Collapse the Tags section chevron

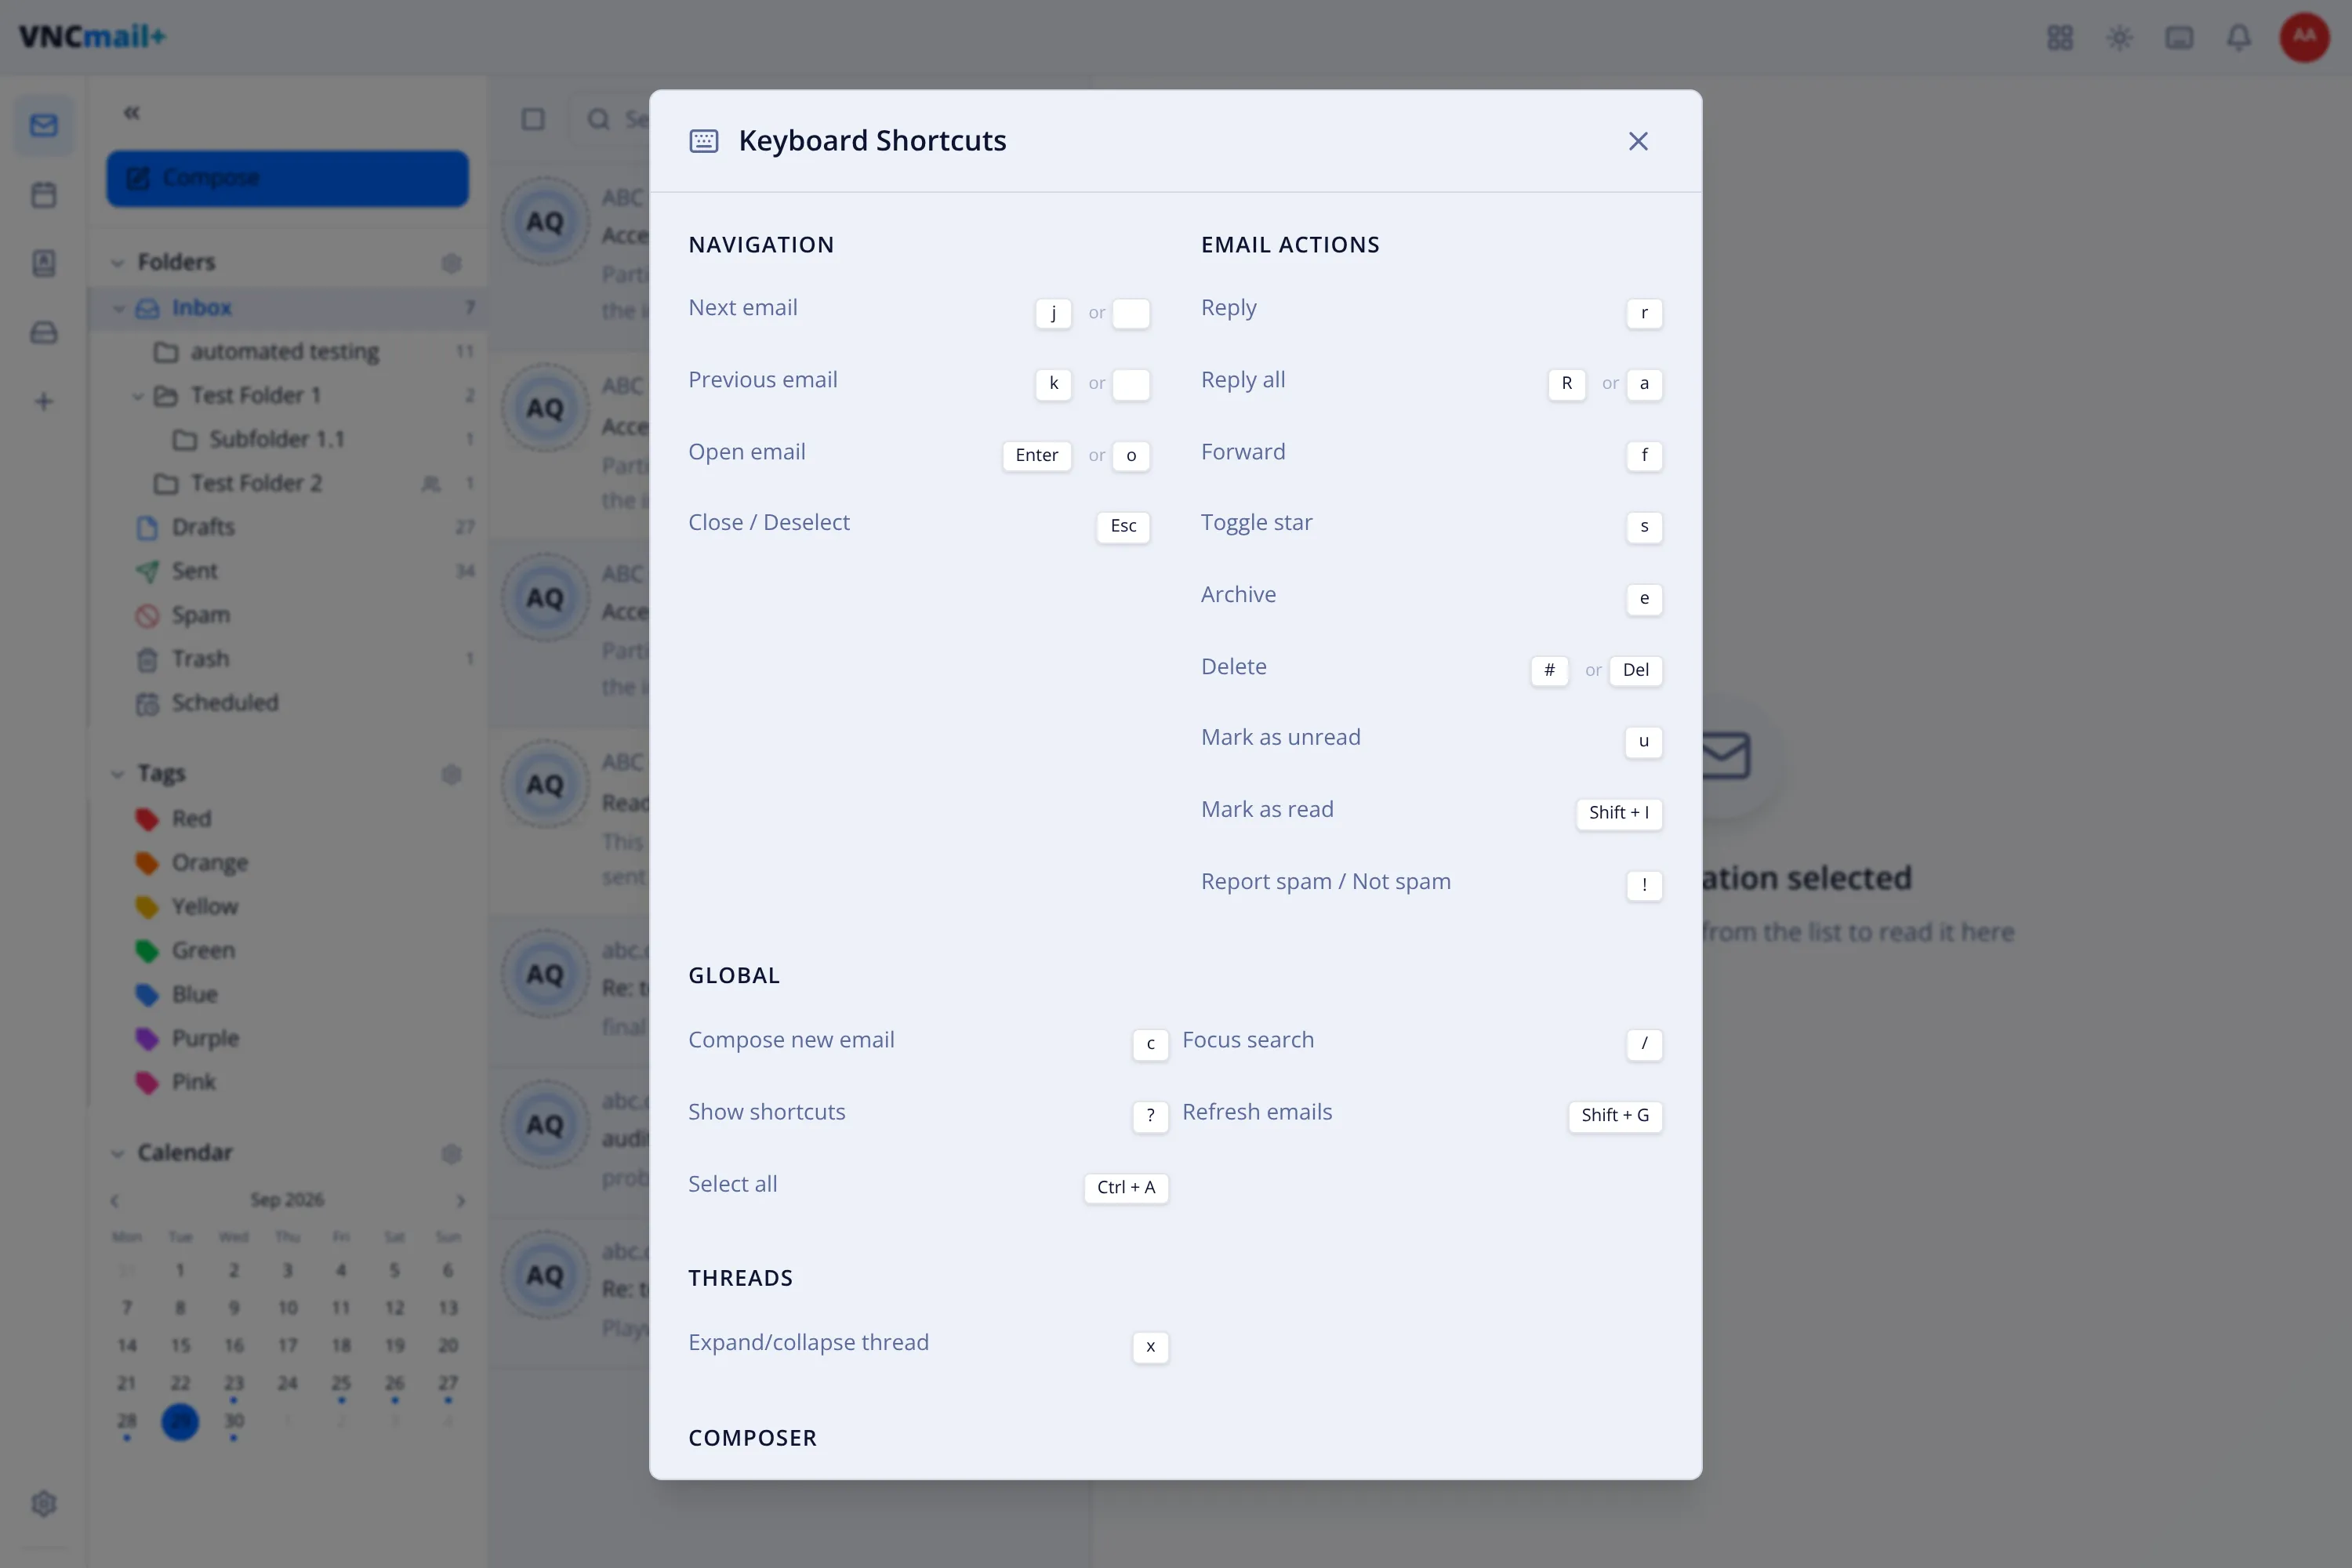[x=117, y=774]
